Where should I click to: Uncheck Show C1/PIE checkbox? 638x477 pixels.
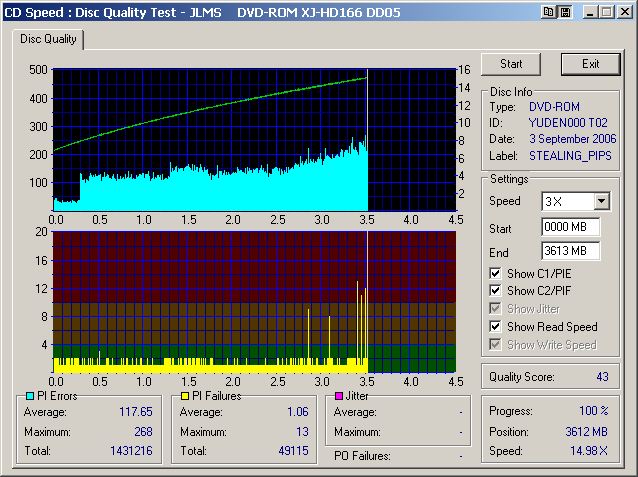point(496,273)
